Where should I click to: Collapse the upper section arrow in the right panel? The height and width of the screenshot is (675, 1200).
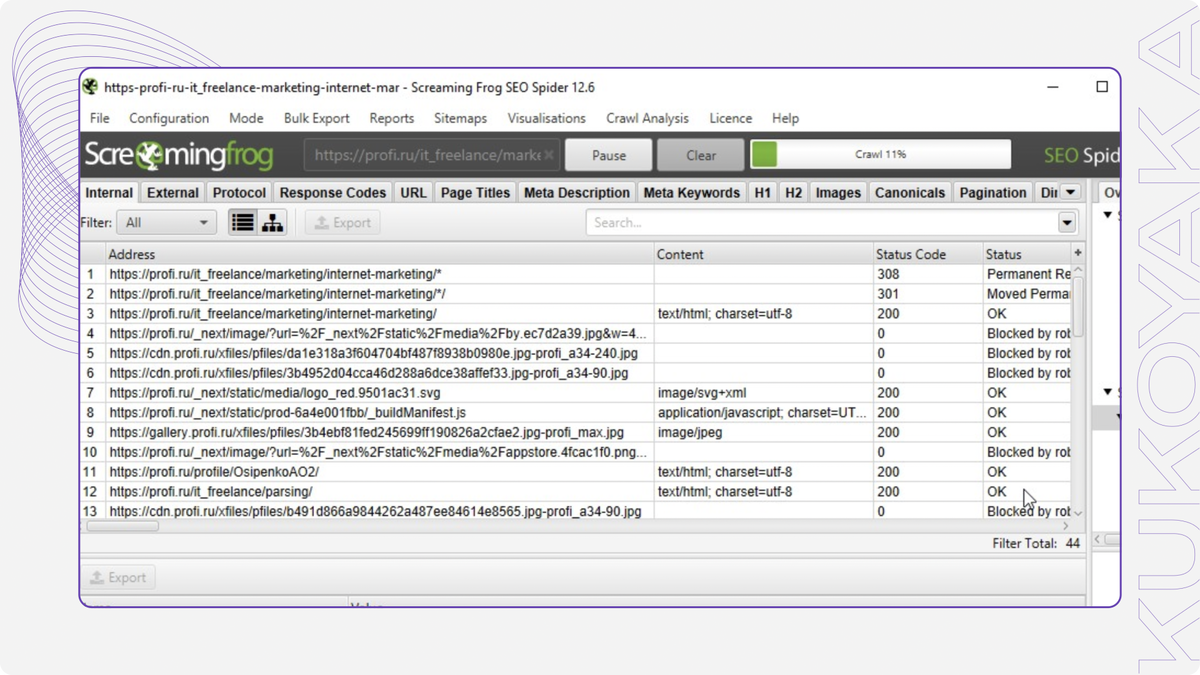pos(1108,215)
